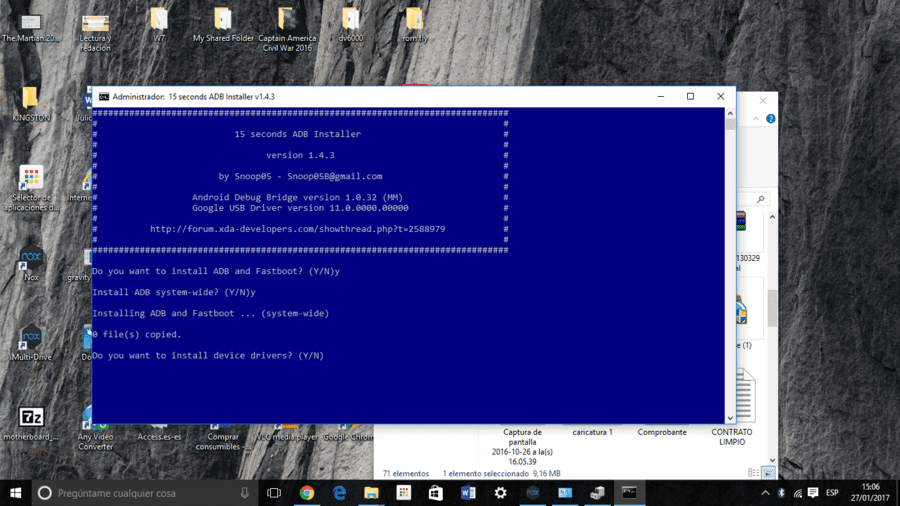Click 'Install ADB system-wide? (Y/N)y' line

coord(174,292)
